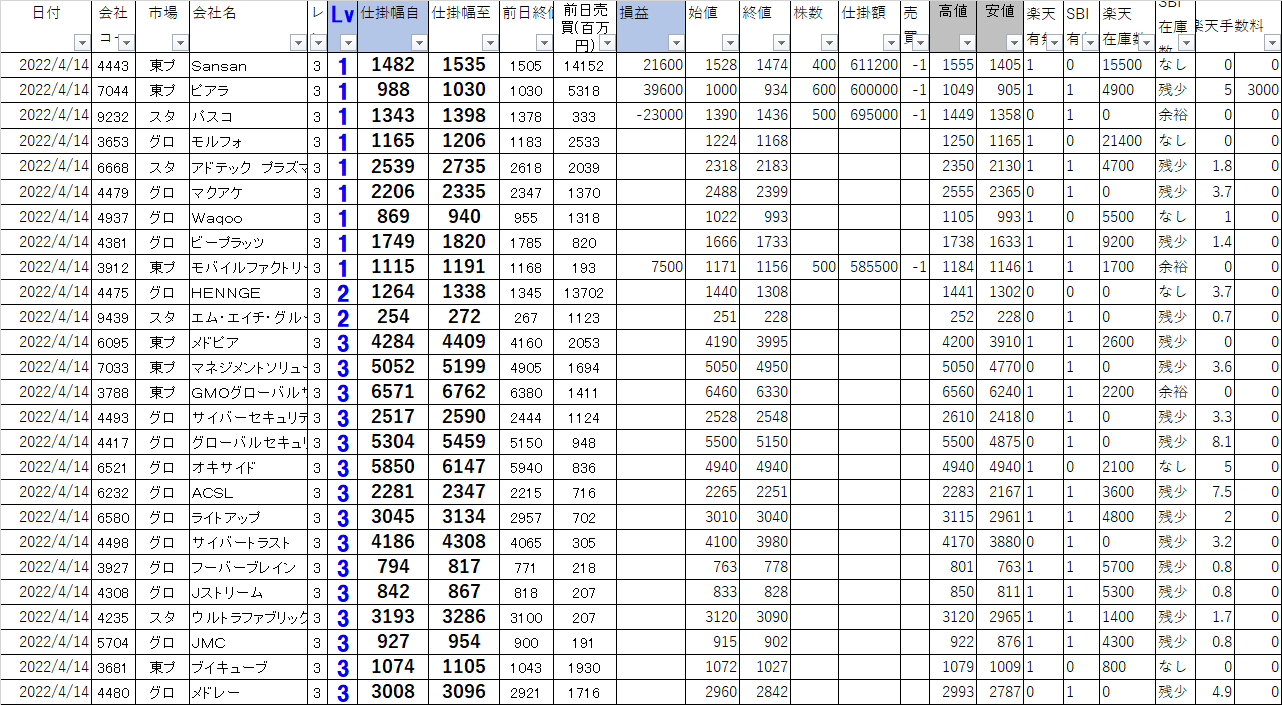Select the モルフォ company name cell
Screen dimensions: 1282x705
coord(249,141)
